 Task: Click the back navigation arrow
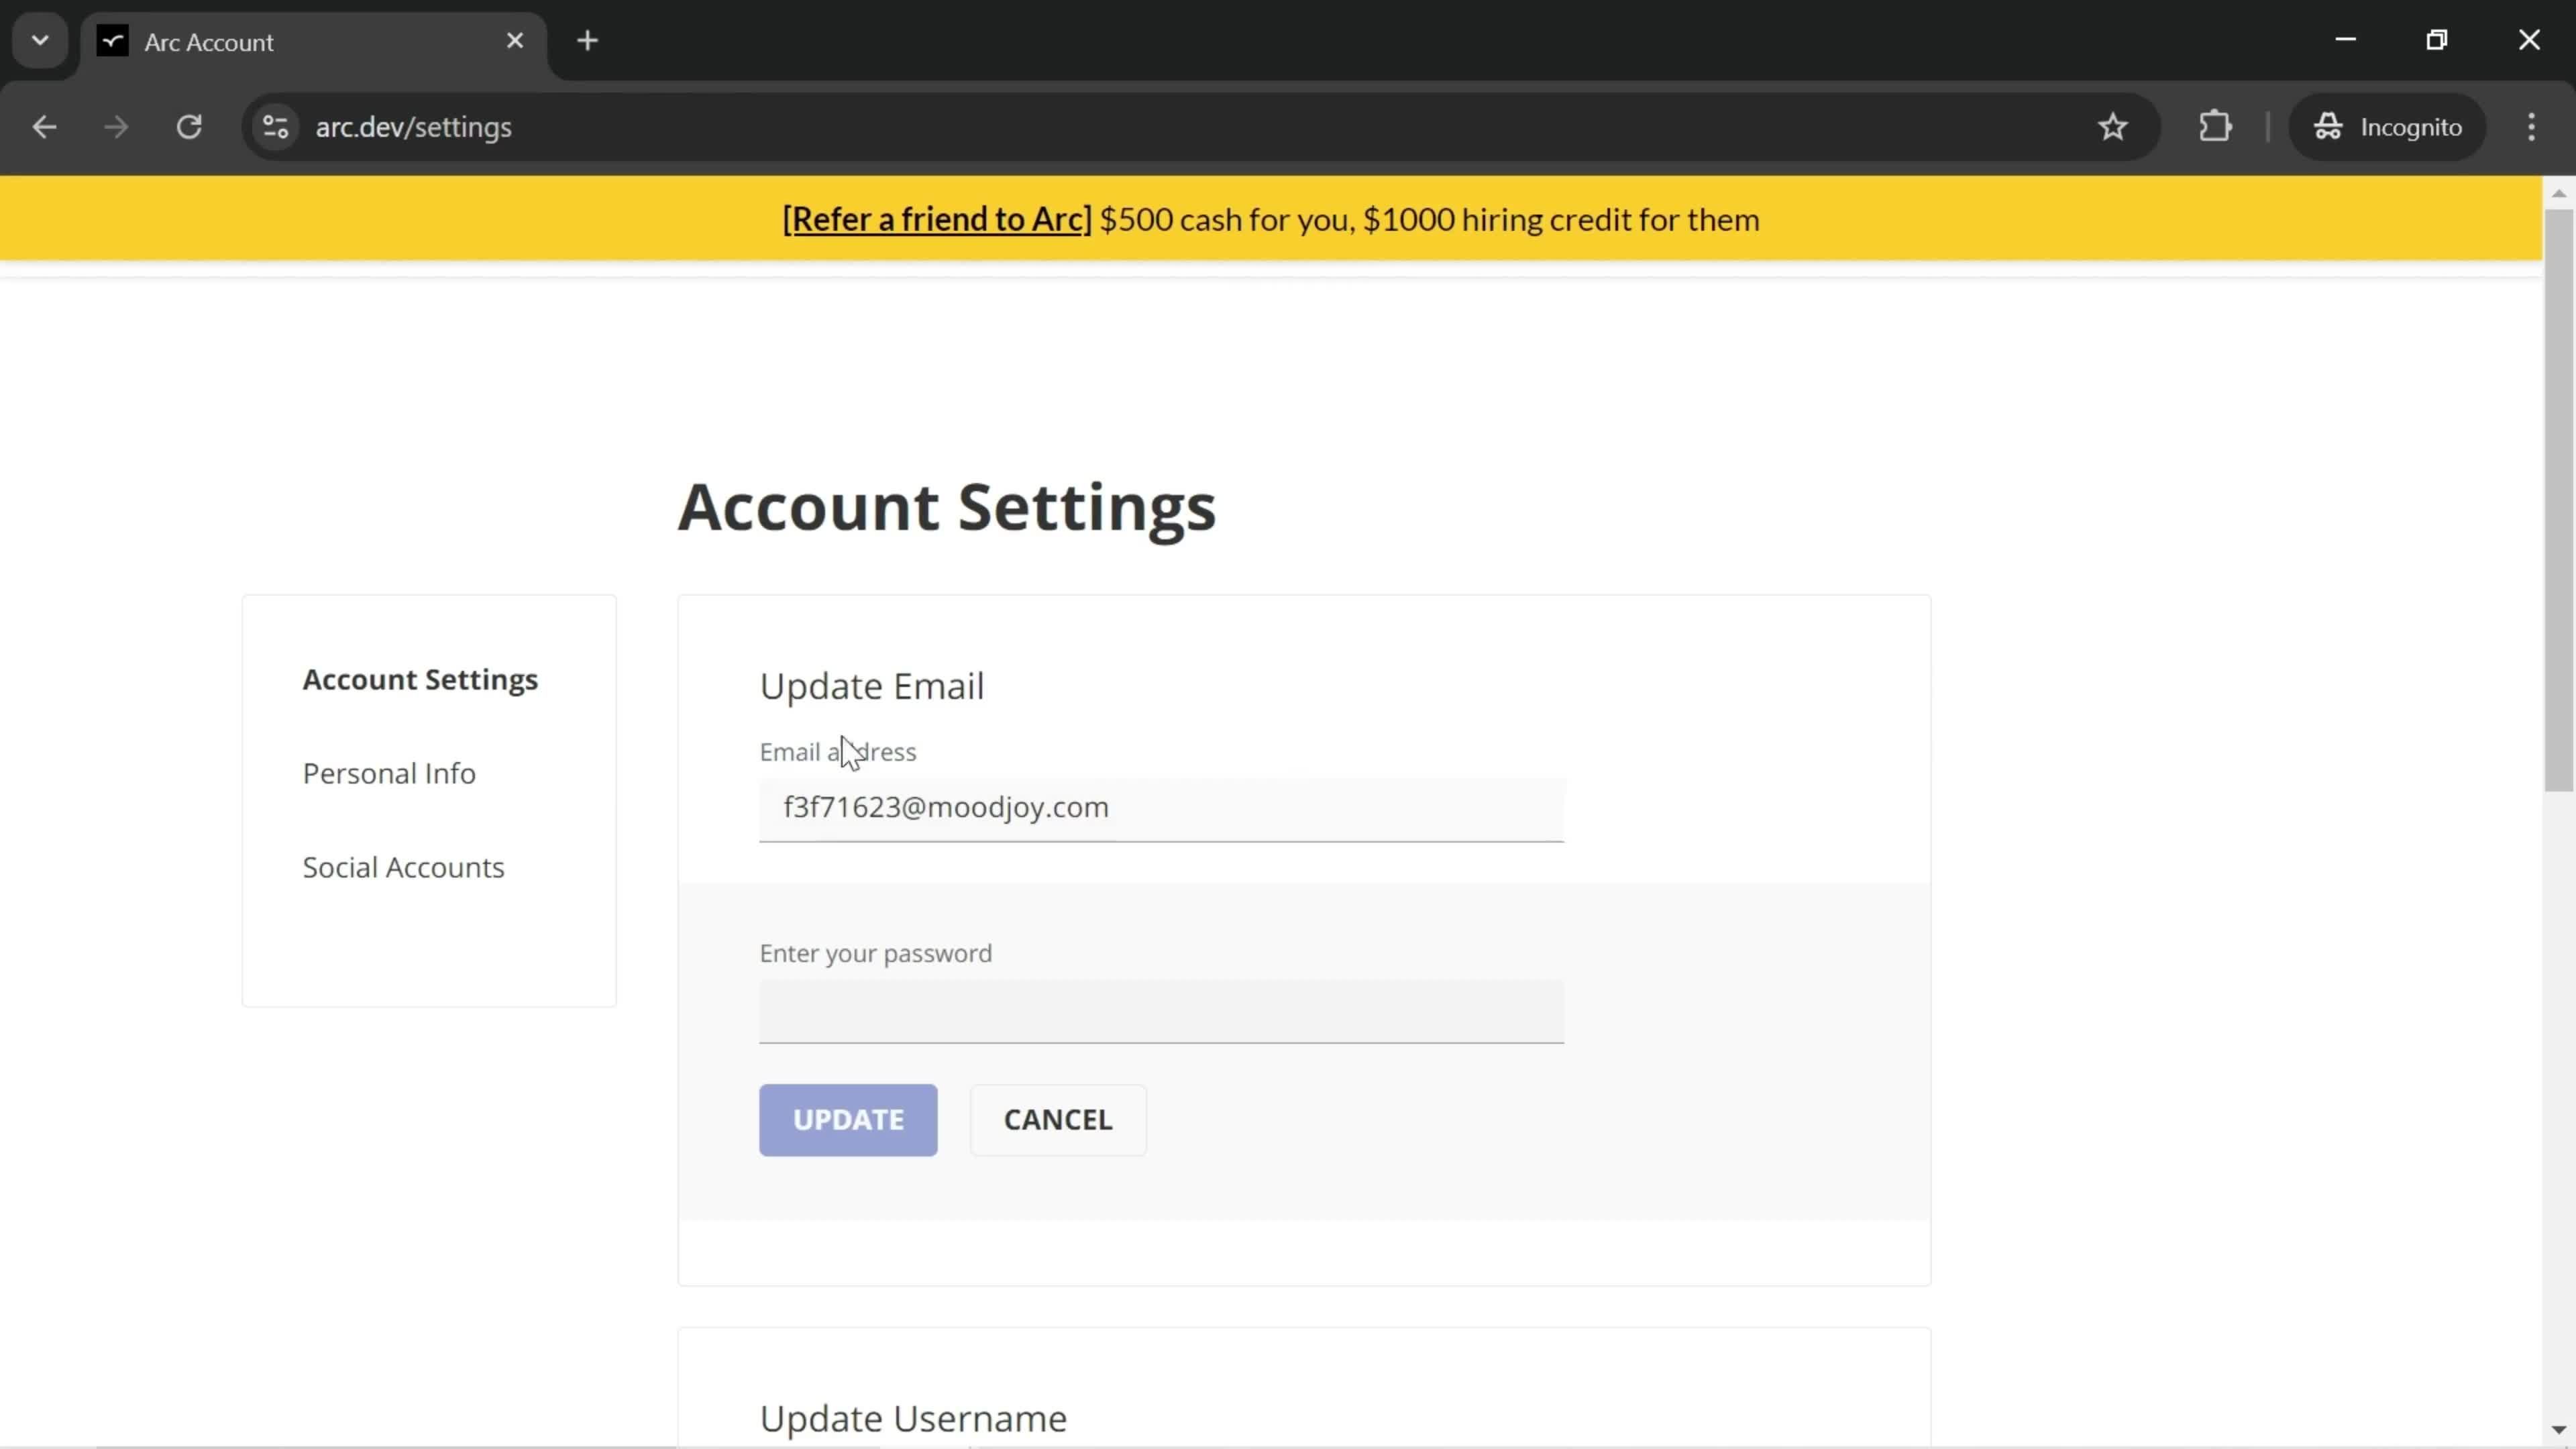[44, 125]
